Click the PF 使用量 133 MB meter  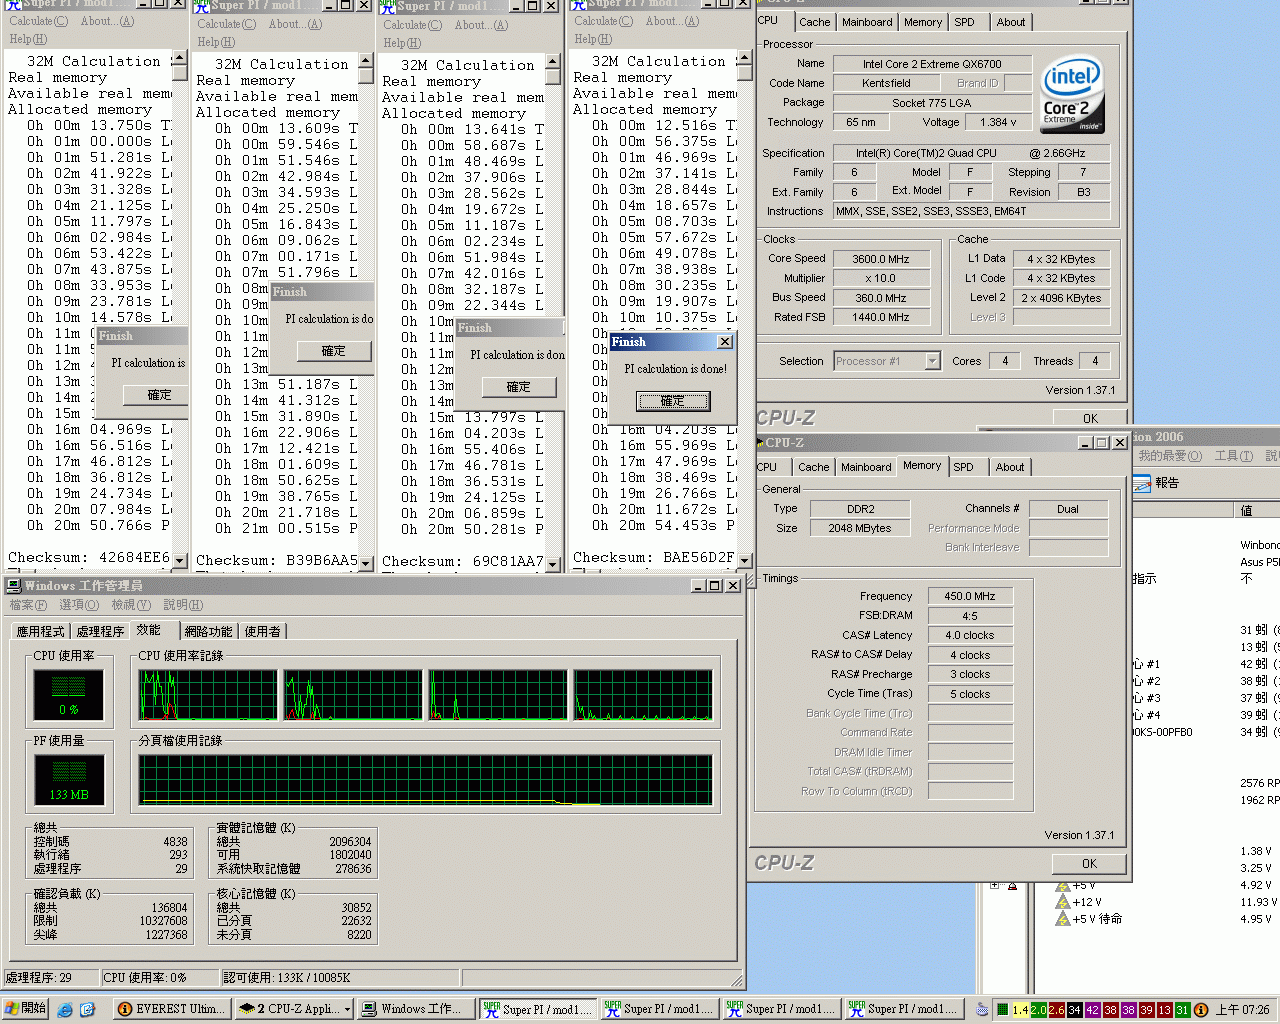[68, 780]
